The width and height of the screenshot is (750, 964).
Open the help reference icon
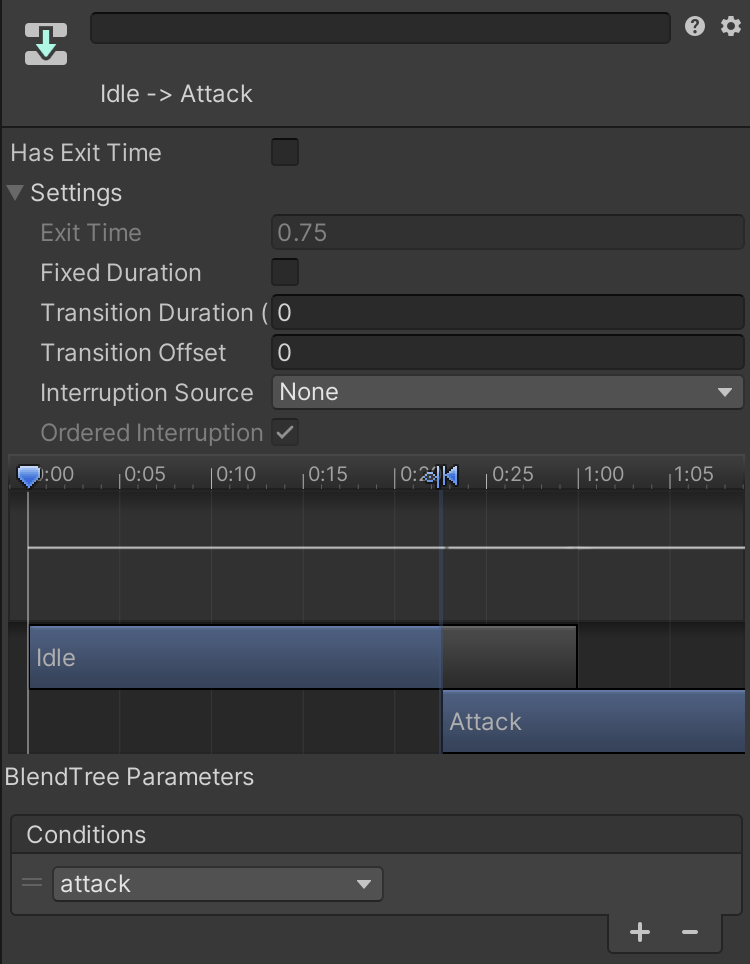[695, 27]
